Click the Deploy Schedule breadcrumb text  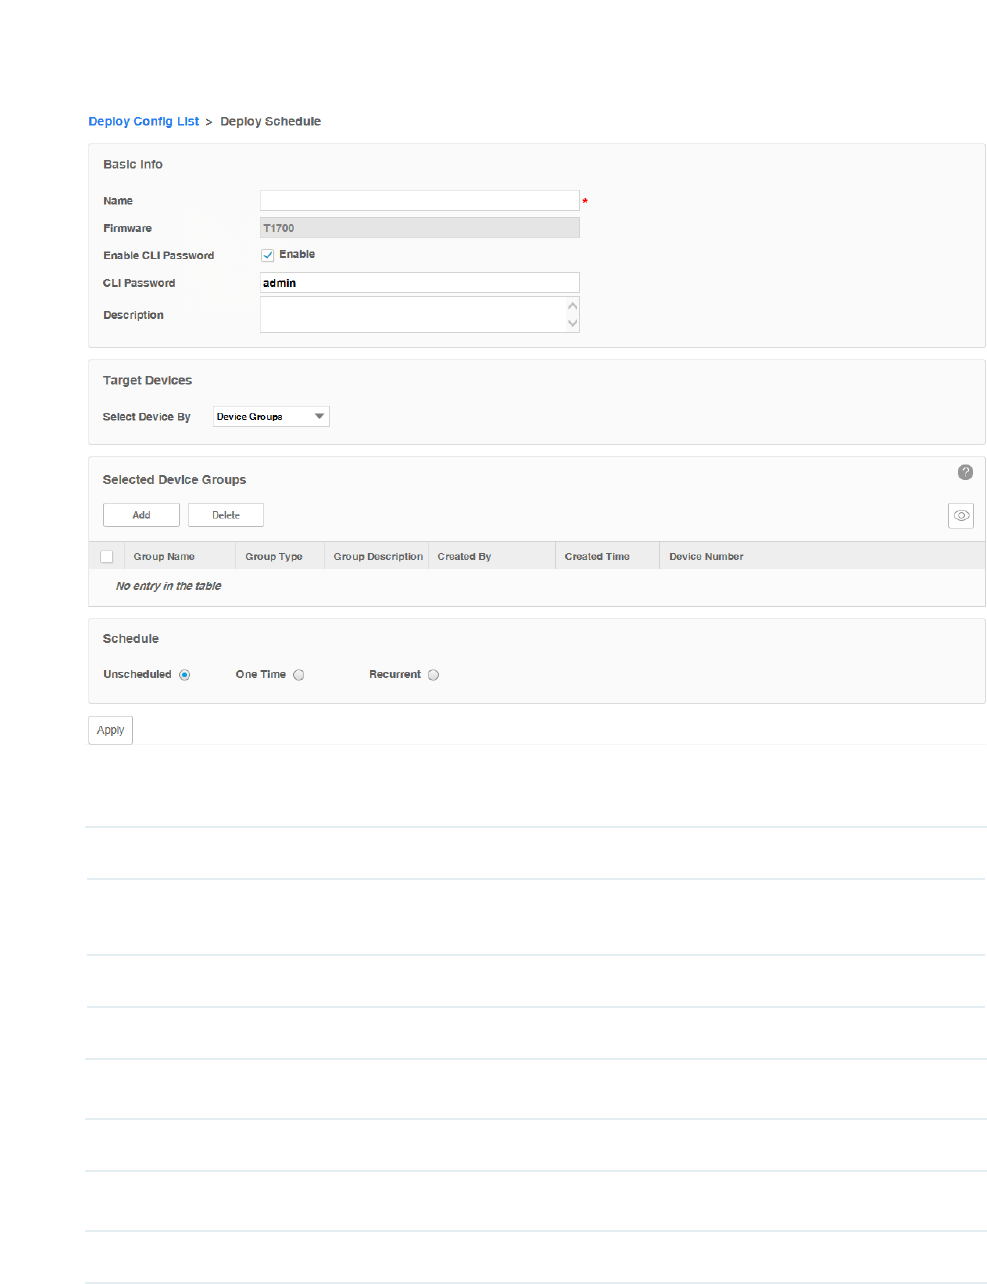coord(271,121)
